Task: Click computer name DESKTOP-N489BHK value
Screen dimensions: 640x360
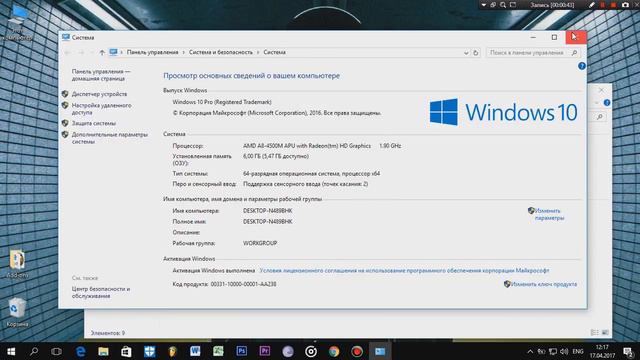Action: click(268, 211)
